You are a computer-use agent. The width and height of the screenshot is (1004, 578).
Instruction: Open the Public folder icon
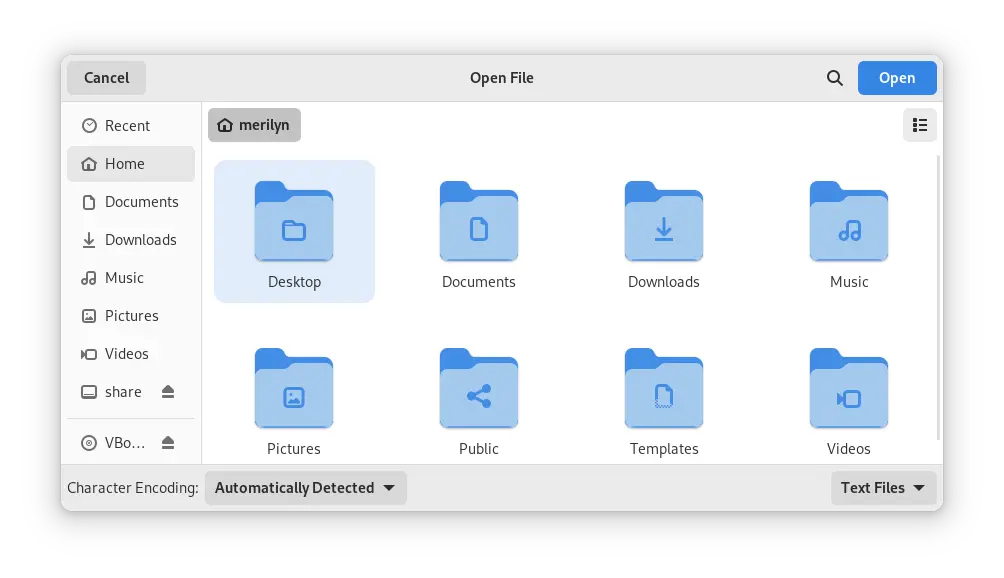tap(478, 390)
